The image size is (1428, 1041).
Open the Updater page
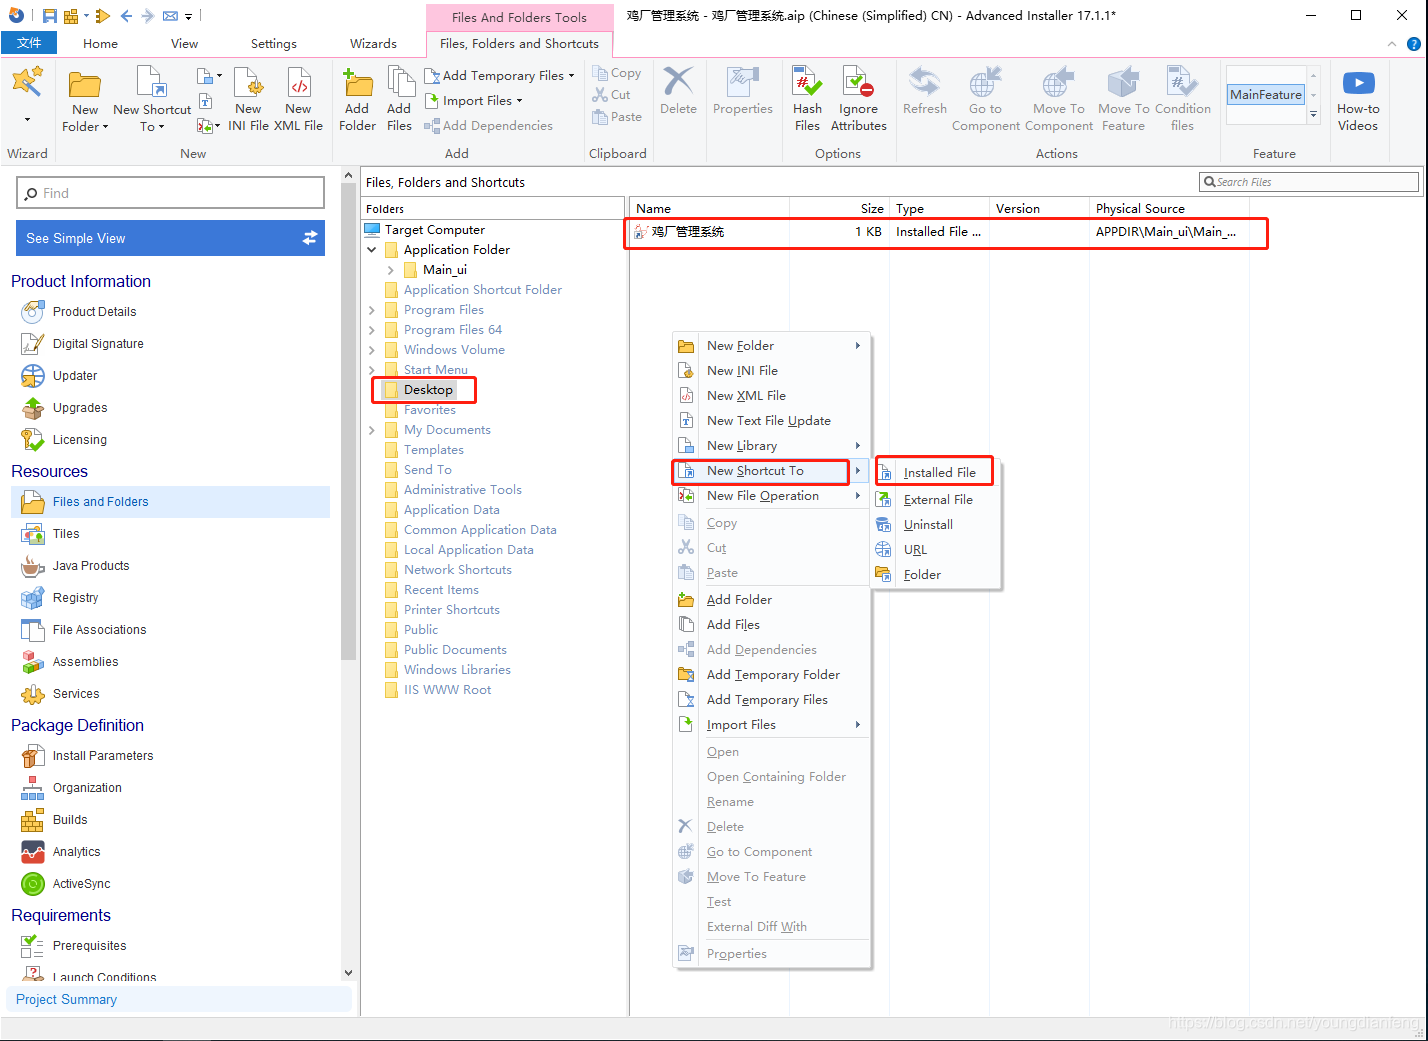pyautogui.click(x=75, y=376)
